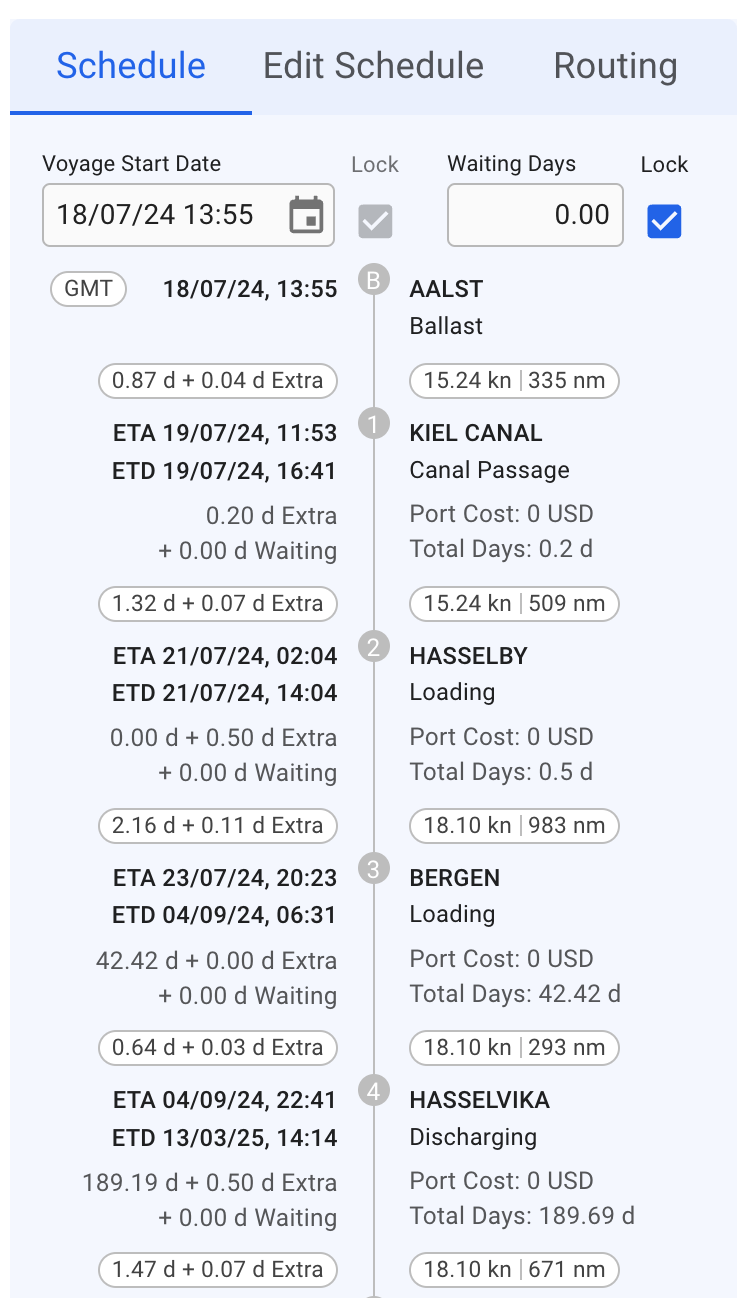Edit the Waiting Days input field

tap(535, 215)
